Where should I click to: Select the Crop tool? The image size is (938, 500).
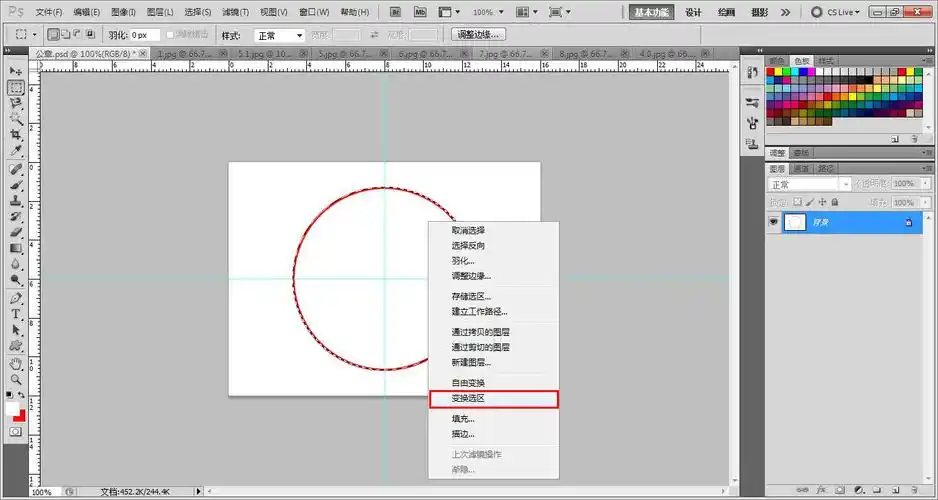16,136
